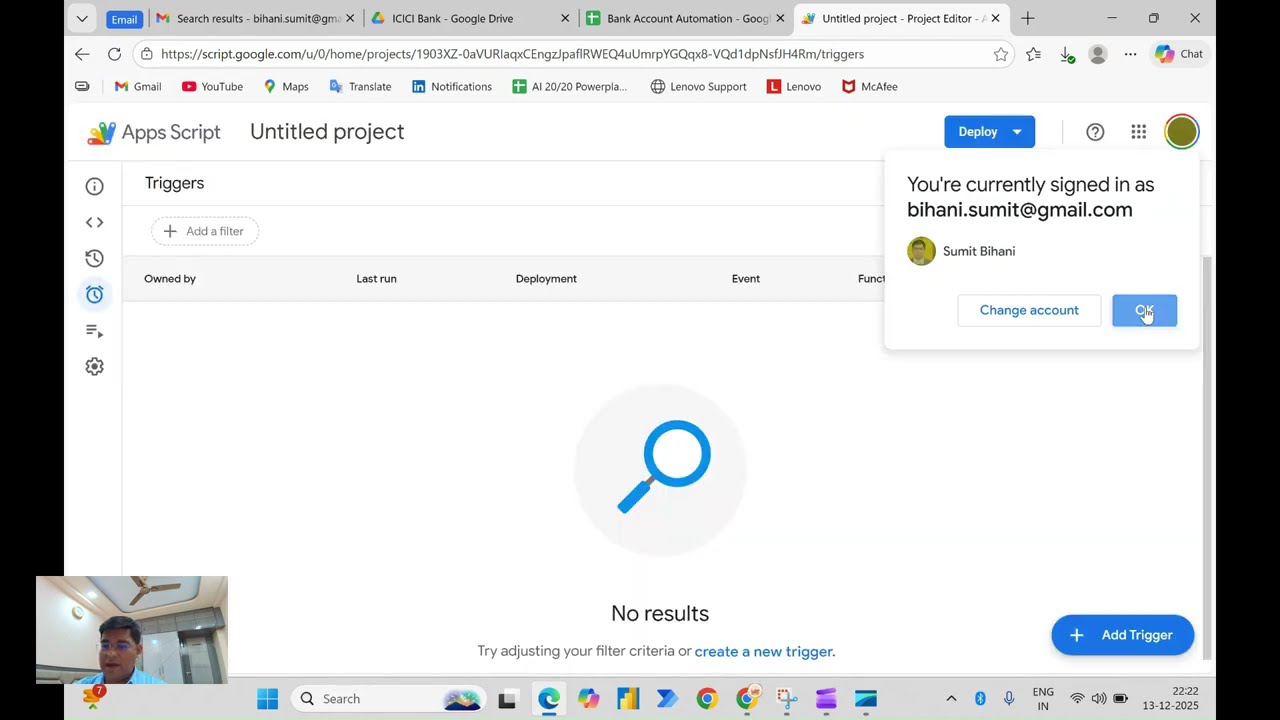Viewport: 1280px width, 720px height.
Task: Click the Untitled project title
Action: coord(327,132)
